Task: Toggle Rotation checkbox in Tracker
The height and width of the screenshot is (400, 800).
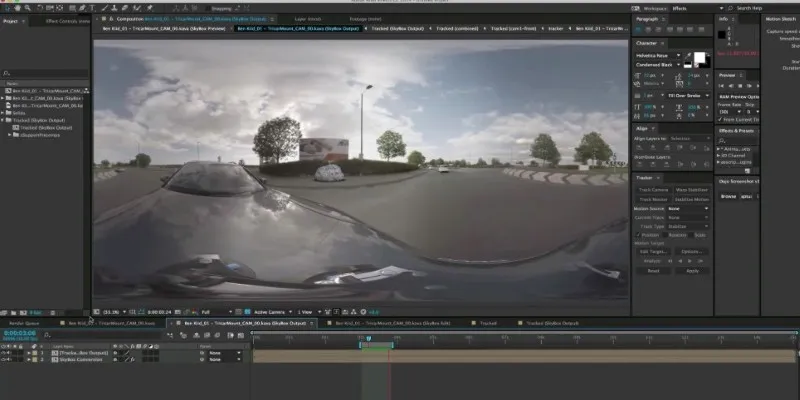Action: pos(665,235)
